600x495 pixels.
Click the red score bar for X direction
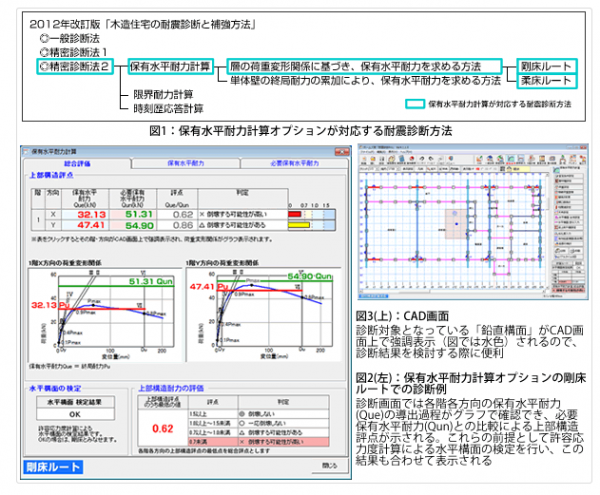(x=295, y=214)
